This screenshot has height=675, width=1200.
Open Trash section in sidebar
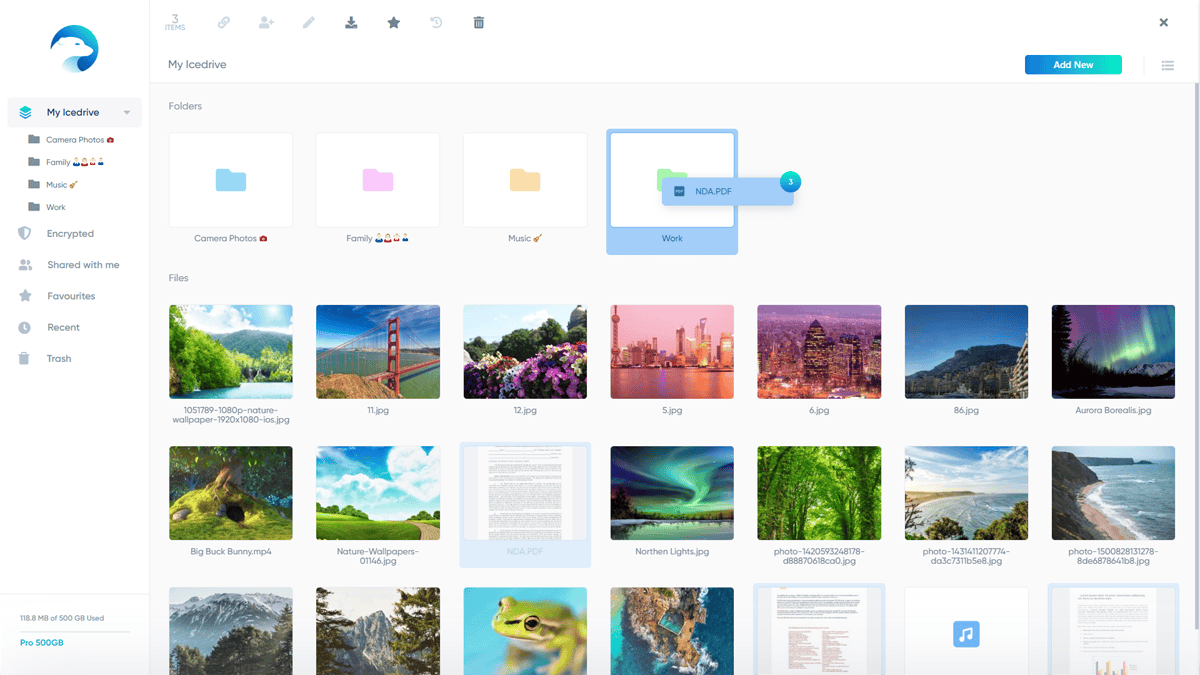click(x=59, y=358)
